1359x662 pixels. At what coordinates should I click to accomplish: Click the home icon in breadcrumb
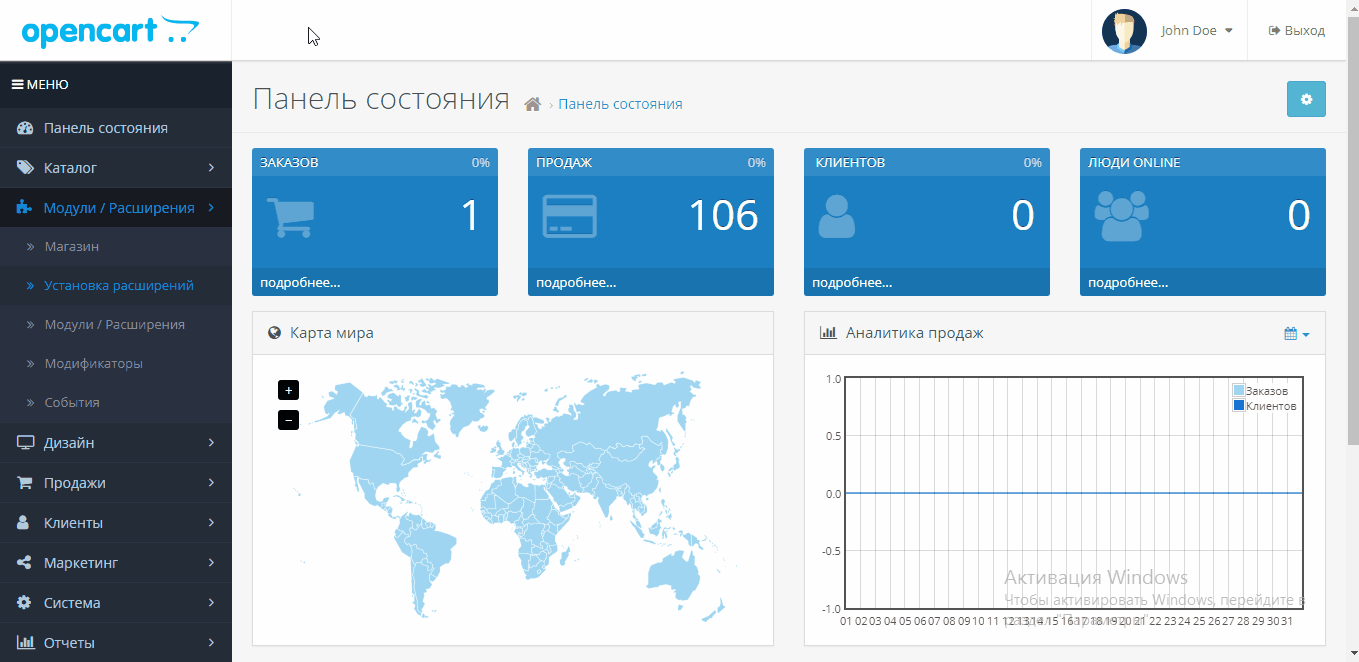[532, 104]
